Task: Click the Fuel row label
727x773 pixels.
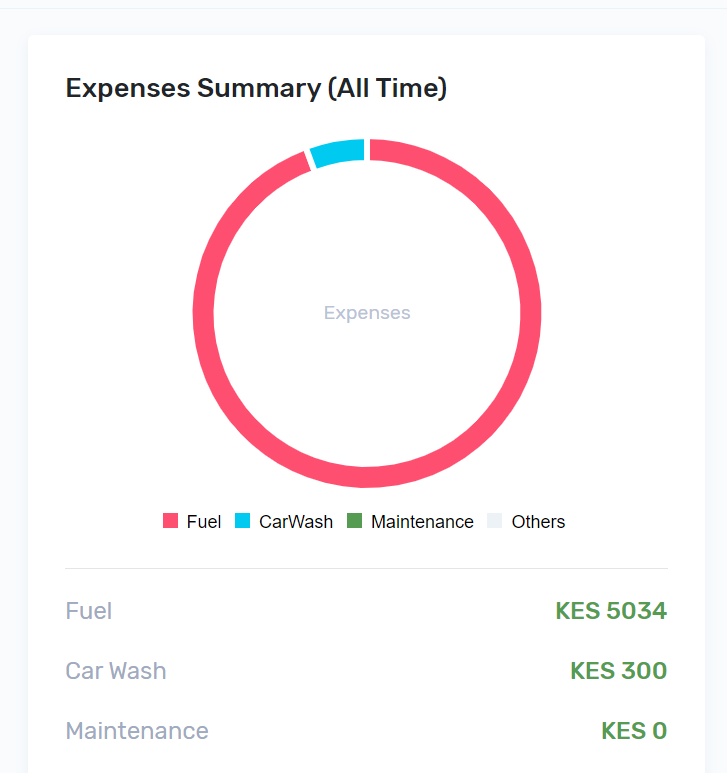Action: pos(89,610)
